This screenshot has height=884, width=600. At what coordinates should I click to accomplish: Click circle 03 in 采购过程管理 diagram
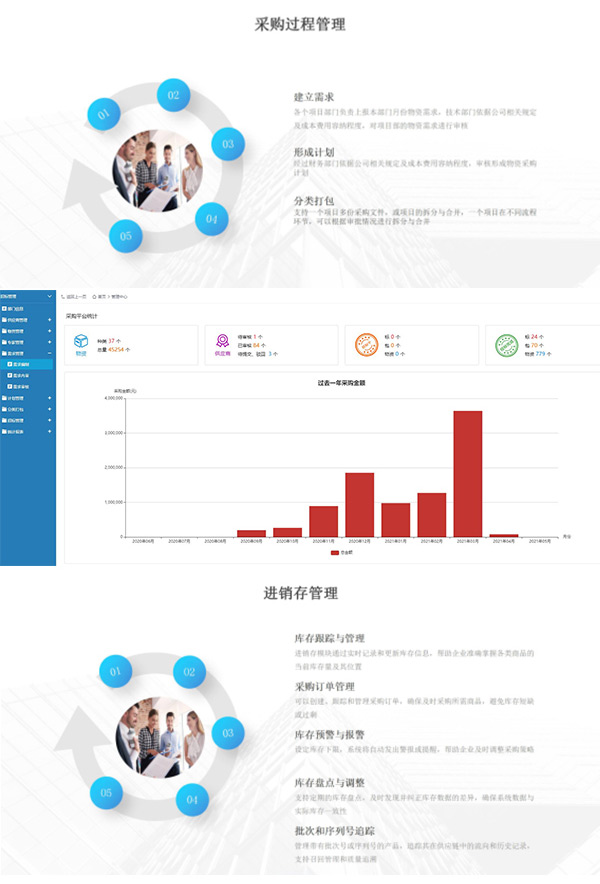[x=227, y=144]
